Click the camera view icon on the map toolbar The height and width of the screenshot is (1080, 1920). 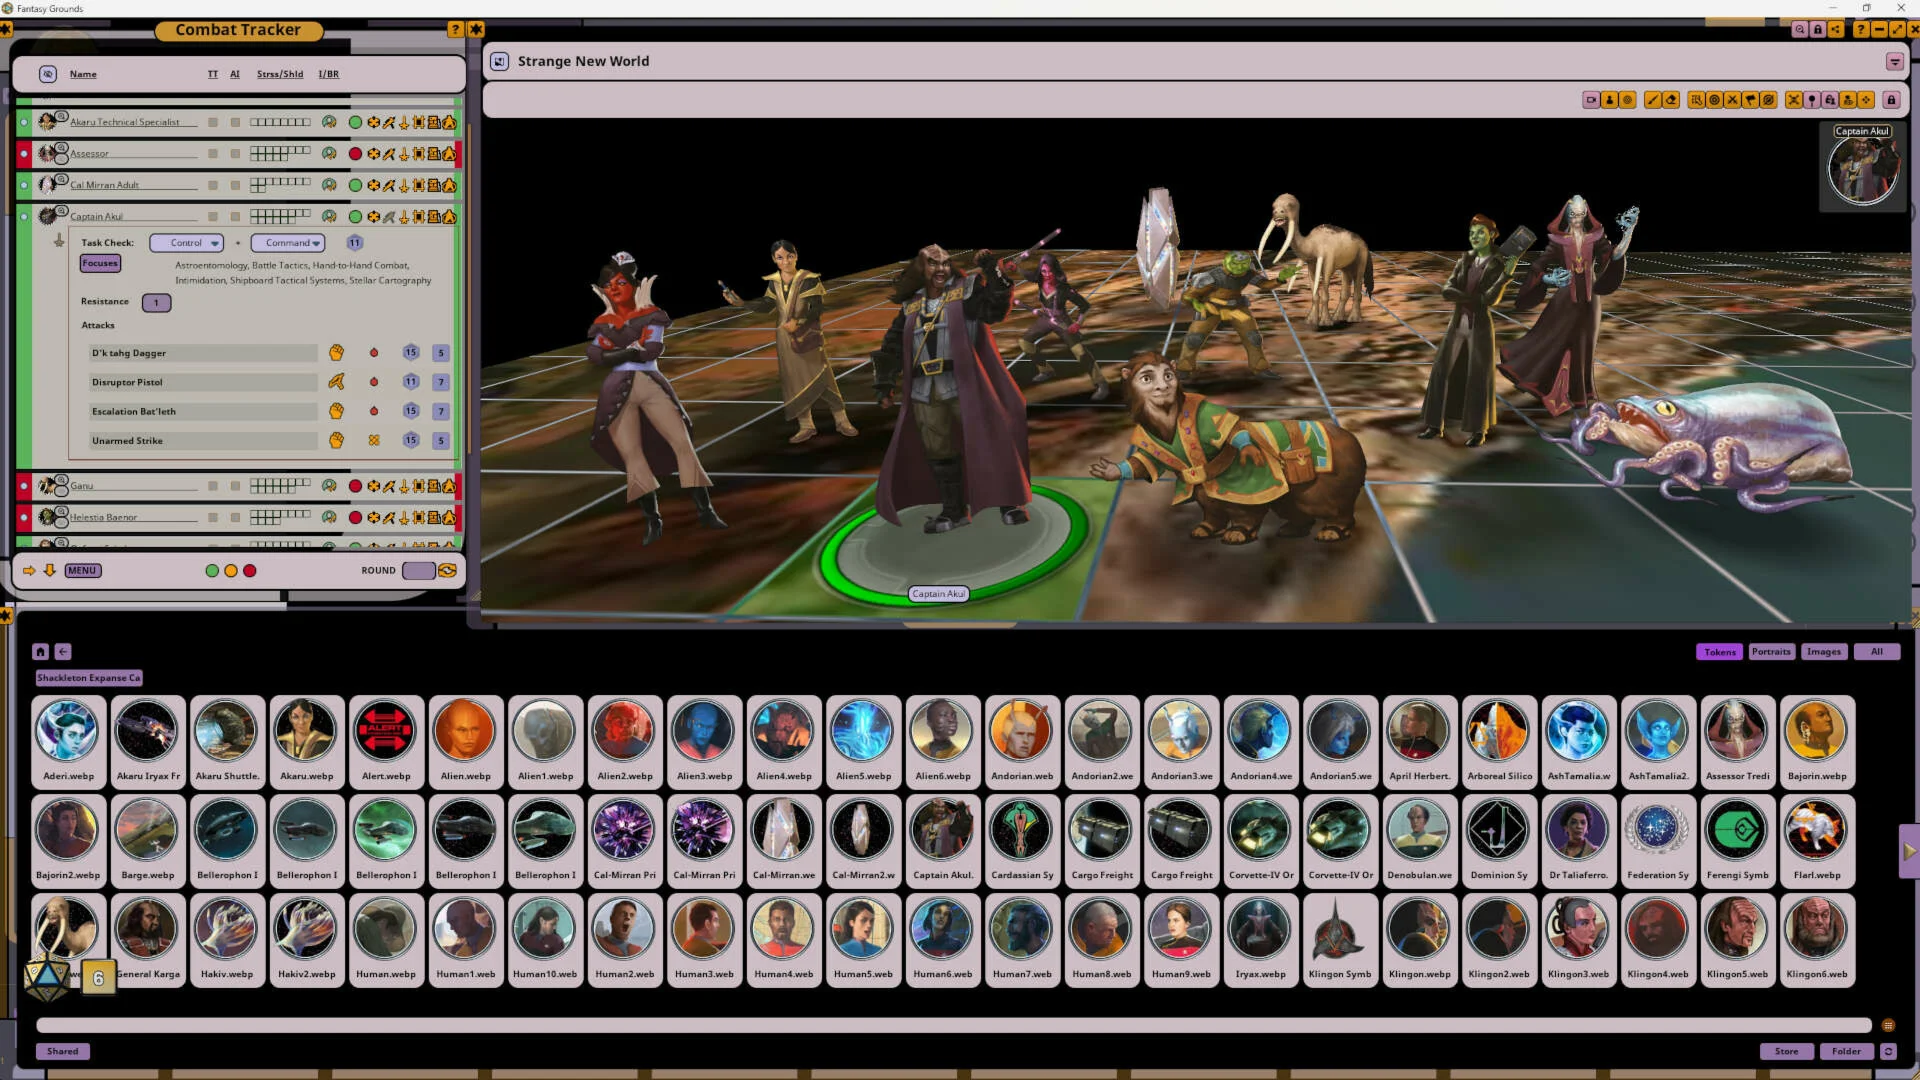click(x=1591, y=100)
